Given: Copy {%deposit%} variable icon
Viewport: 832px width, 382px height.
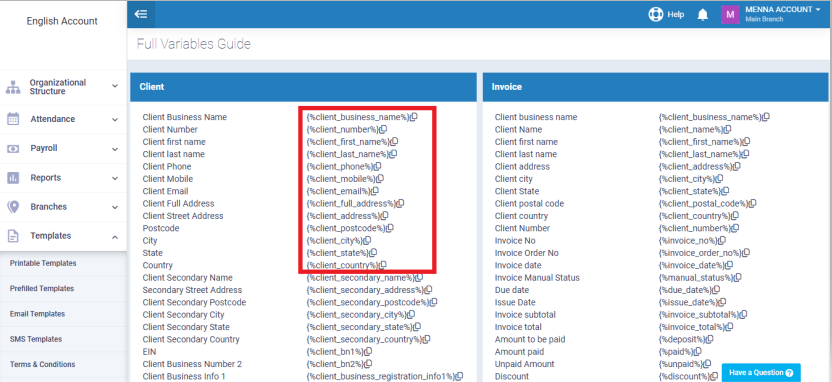Looking at the screenshot, I should point(709,340).
